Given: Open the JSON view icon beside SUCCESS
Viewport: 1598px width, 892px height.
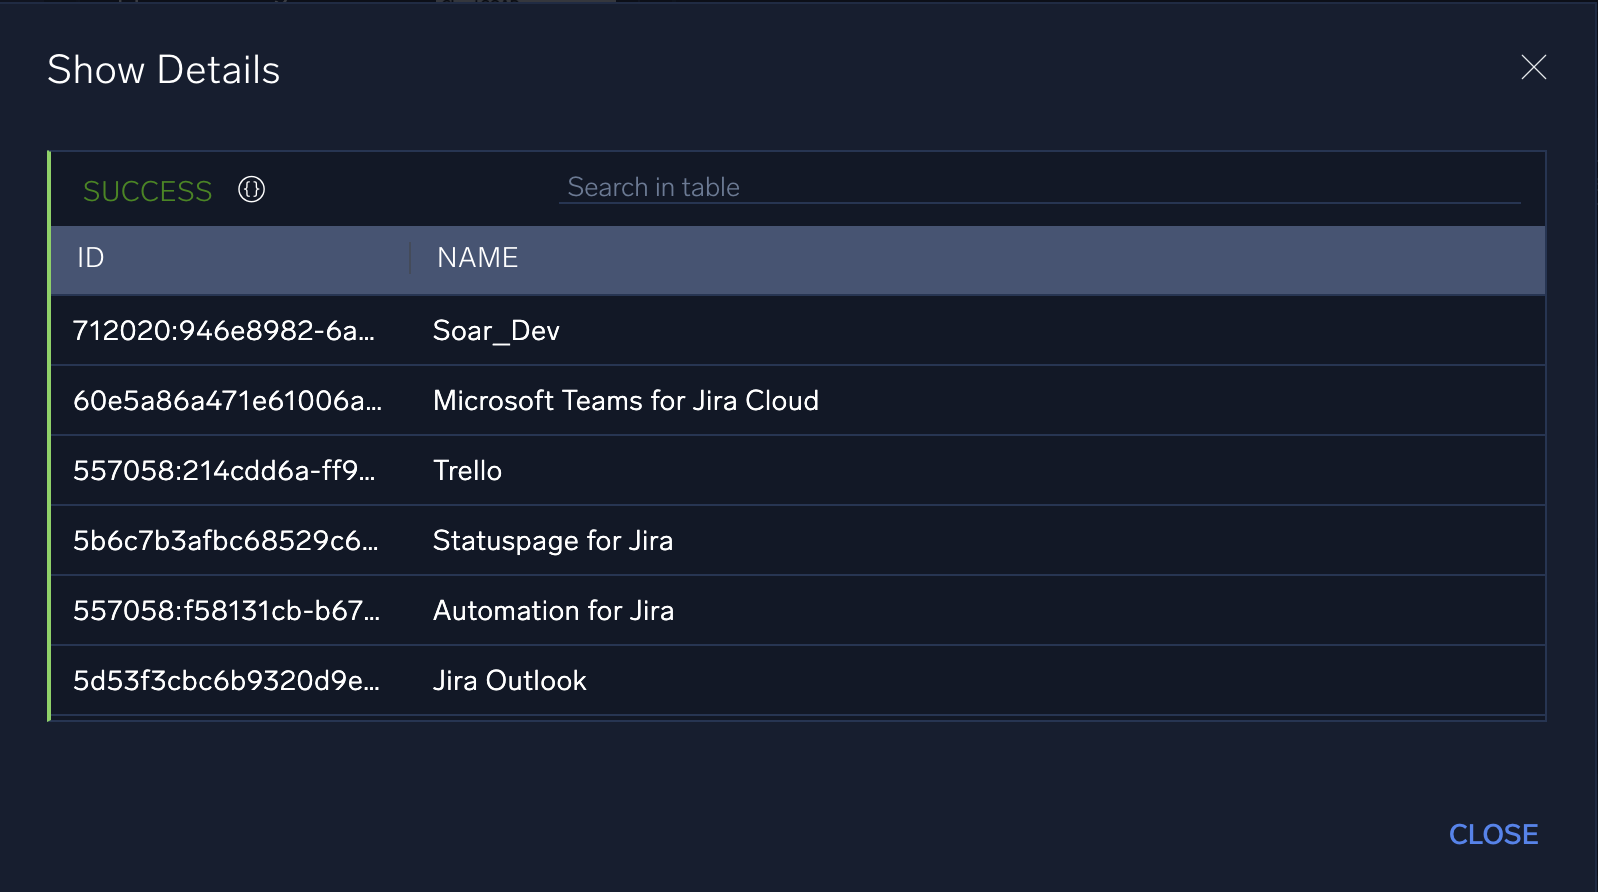Looking at the screenshot, I should tap(251, 189).
